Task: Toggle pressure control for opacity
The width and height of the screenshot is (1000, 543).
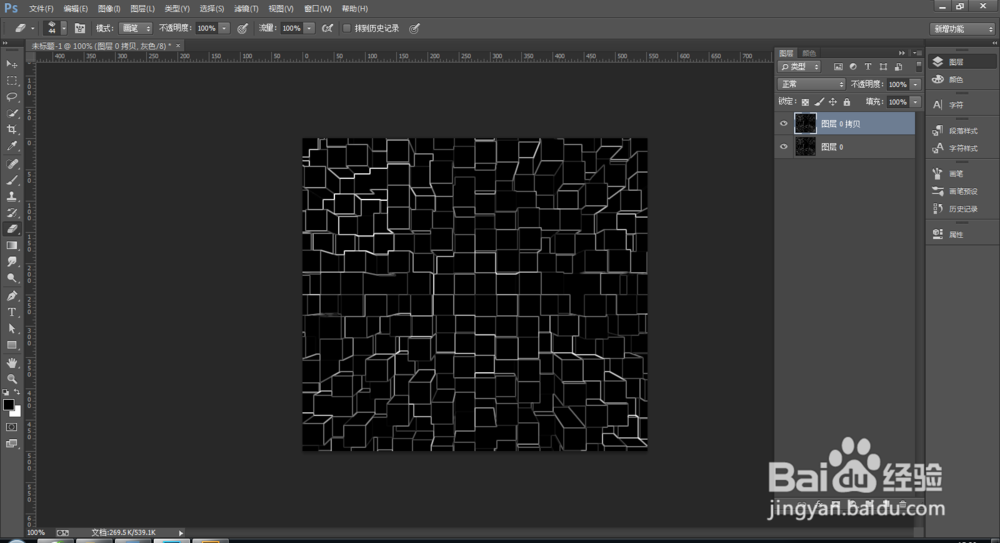Action: pos(242,28)
